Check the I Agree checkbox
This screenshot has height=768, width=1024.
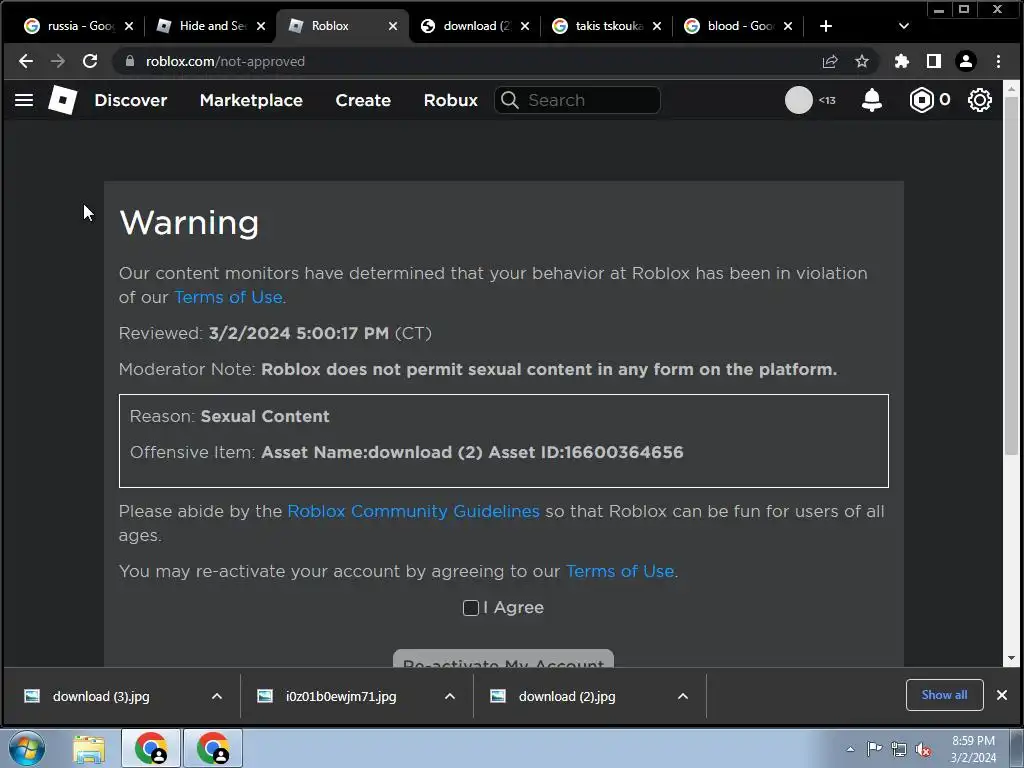tap(471, 608)
